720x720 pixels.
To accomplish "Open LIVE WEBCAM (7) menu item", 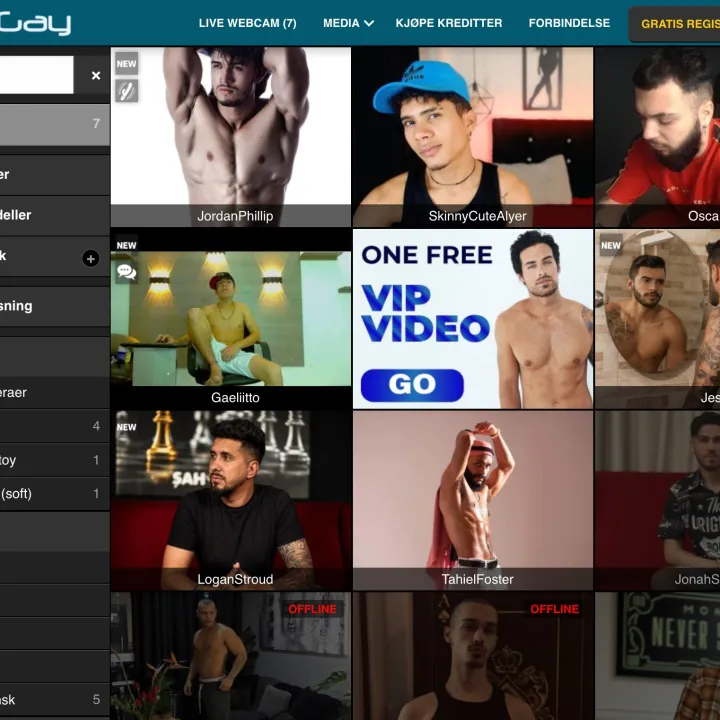I will 248,23.
